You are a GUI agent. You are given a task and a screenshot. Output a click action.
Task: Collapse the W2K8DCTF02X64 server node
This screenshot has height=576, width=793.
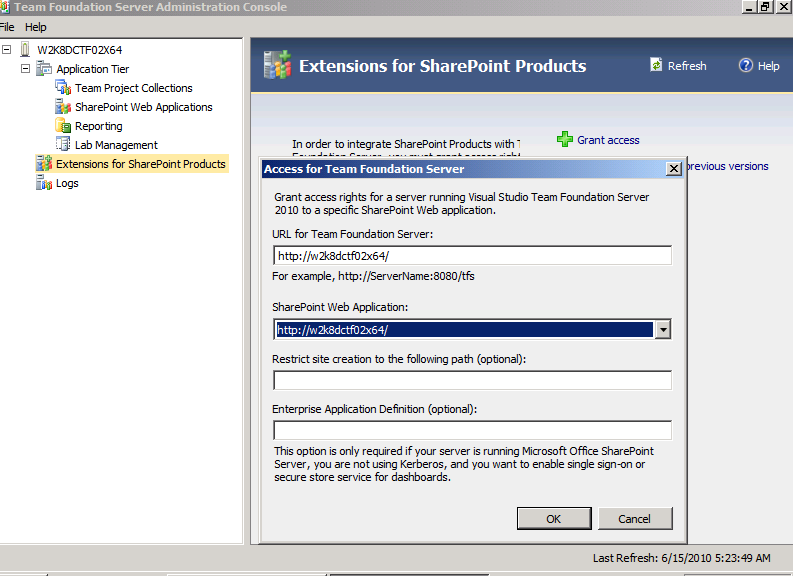(7, 50)
